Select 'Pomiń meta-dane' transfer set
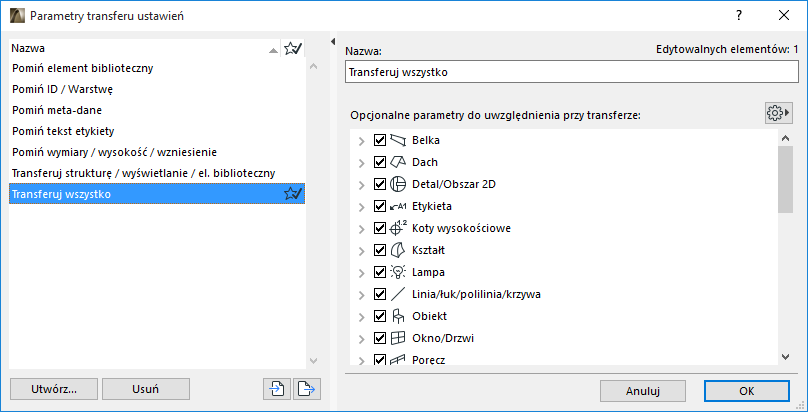 pyautogui.click(x=57, y=110)
